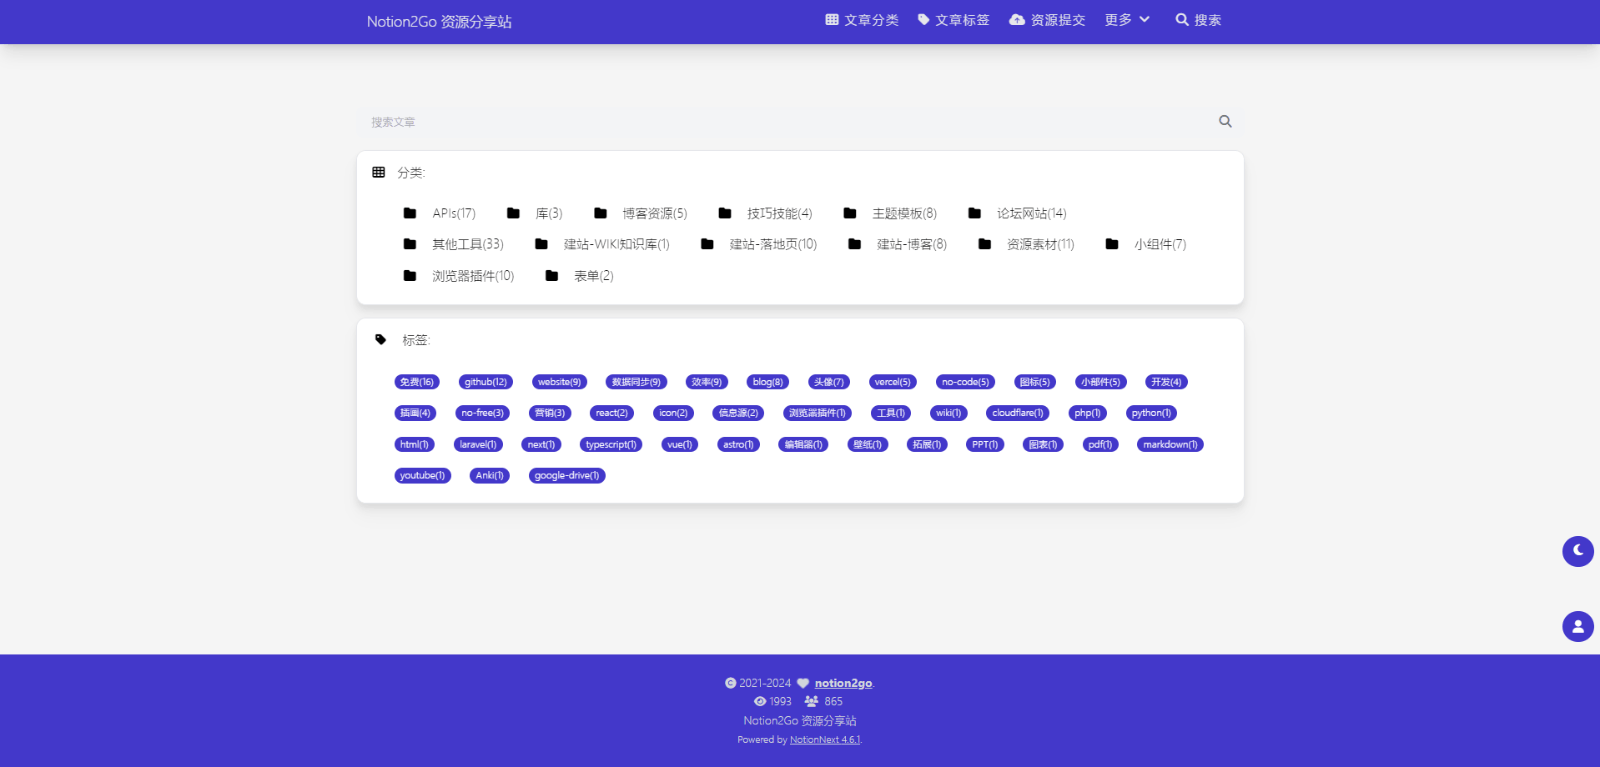
Task: Click the google-drive(1) tag
Action: (567, 476)
